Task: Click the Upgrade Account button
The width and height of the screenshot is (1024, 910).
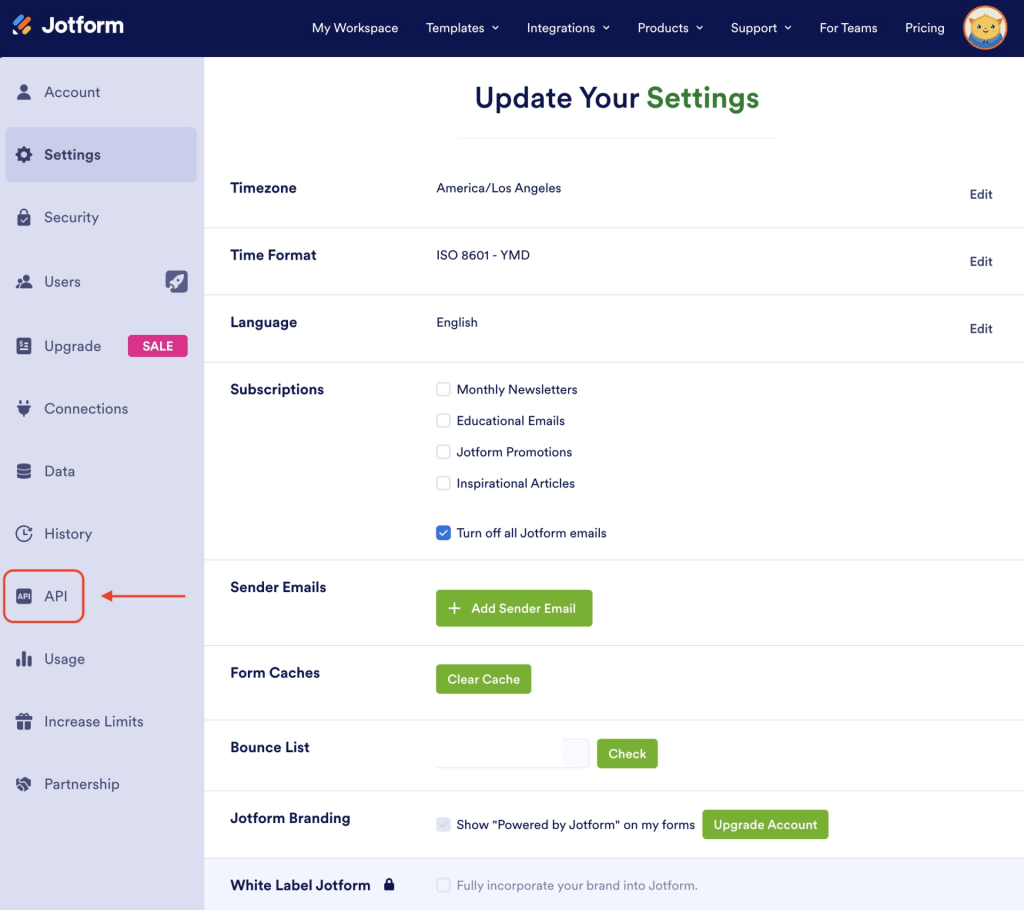Action: (x=765, y=824)
